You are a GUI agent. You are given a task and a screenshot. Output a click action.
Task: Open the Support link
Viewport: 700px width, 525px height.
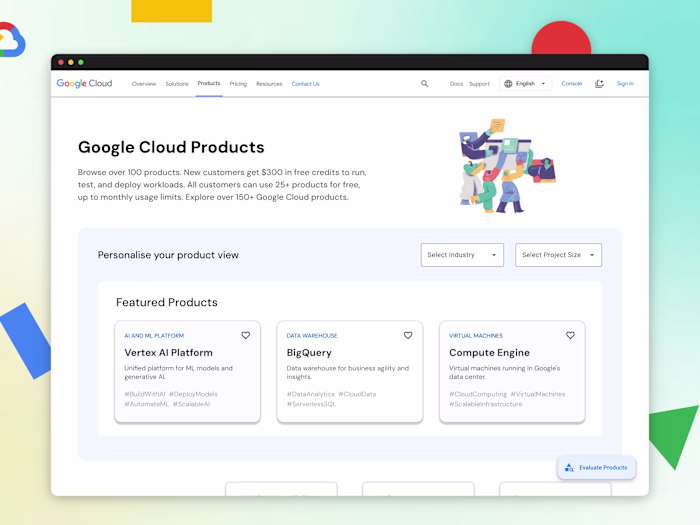[x=479, y=84]
